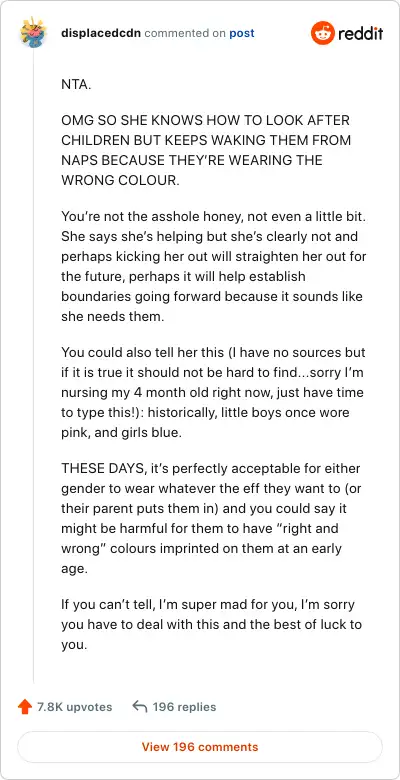Click the 'THESE DAYS' paragraph text
Screen dimensions: 400x780
(x=211, y=519)
